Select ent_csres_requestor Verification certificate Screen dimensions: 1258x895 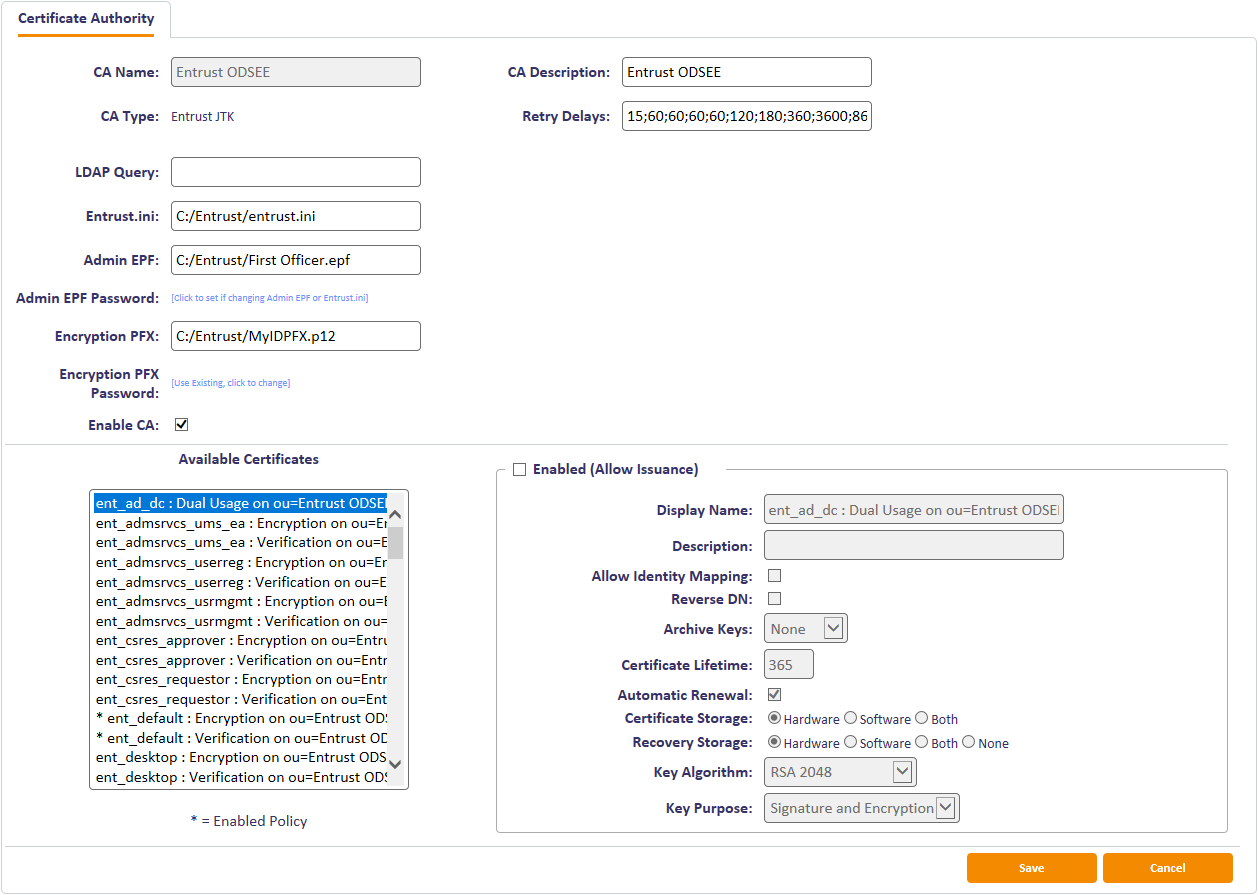(241, 699)
